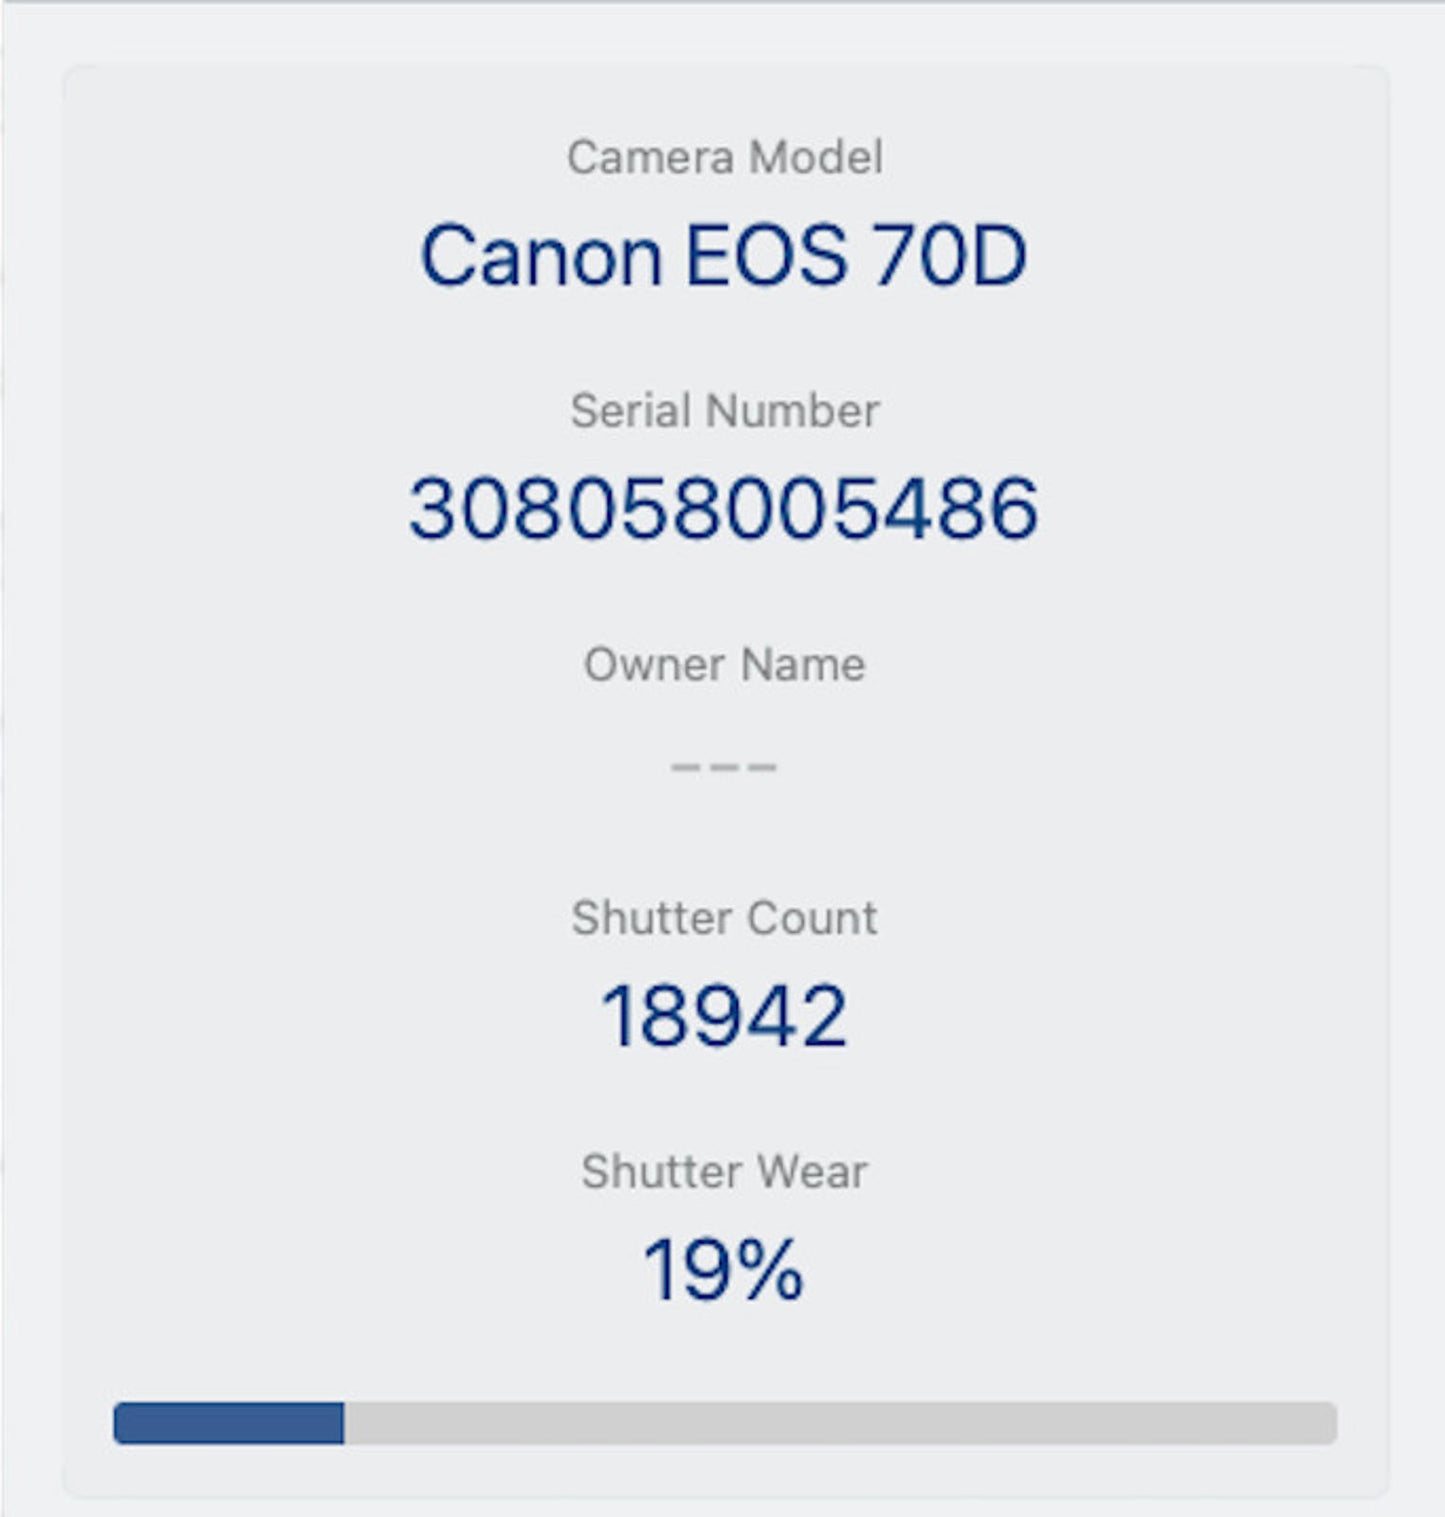Viewport: 1445px width, 1517px height.
Task: Click the Serial Number label
Action: coord(724,411)
